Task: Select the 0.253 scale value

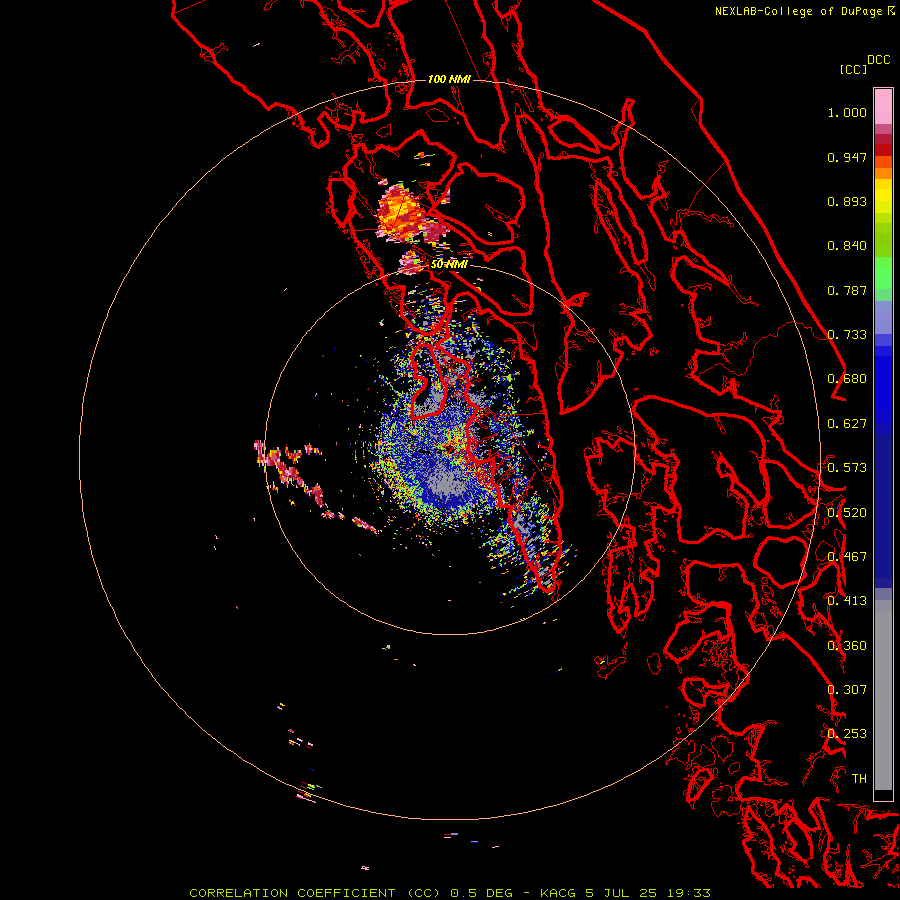Action: (847, 734)
